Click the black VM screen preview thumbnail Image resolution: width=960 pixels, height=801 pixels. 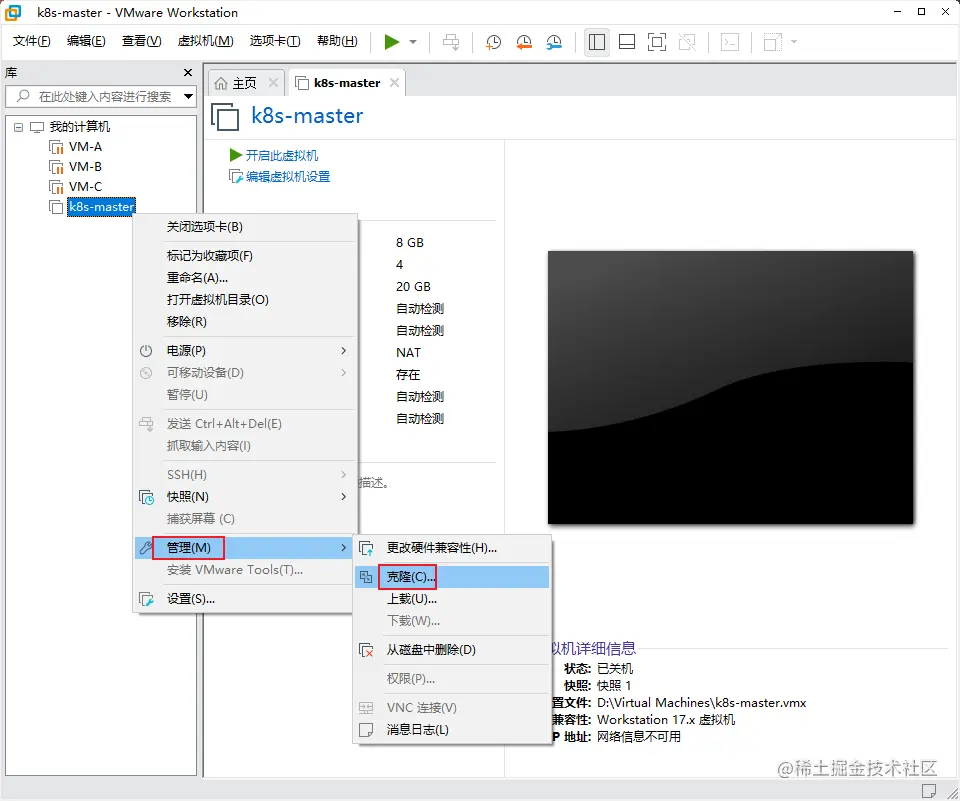(730, 387)
